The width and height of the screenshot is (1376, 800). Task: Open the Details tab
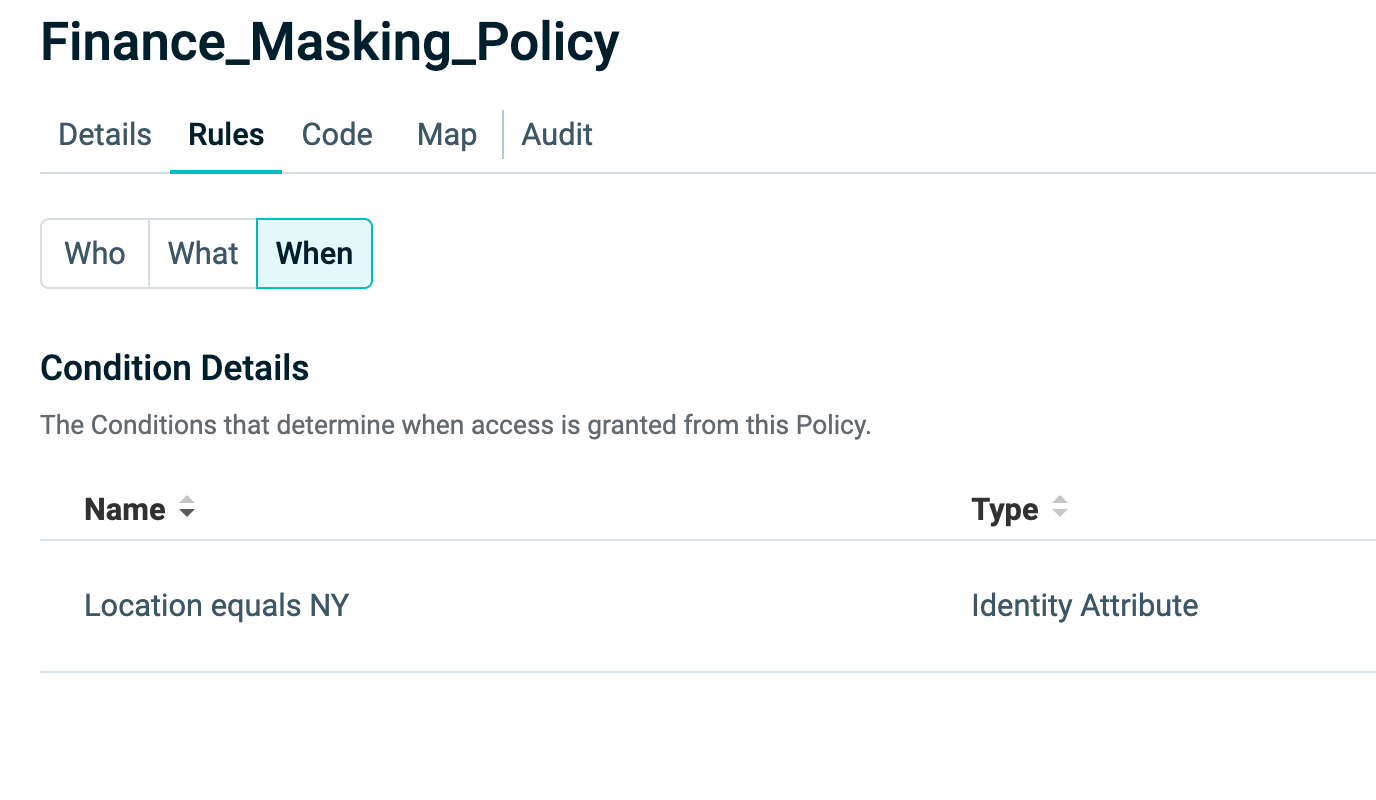105,135
